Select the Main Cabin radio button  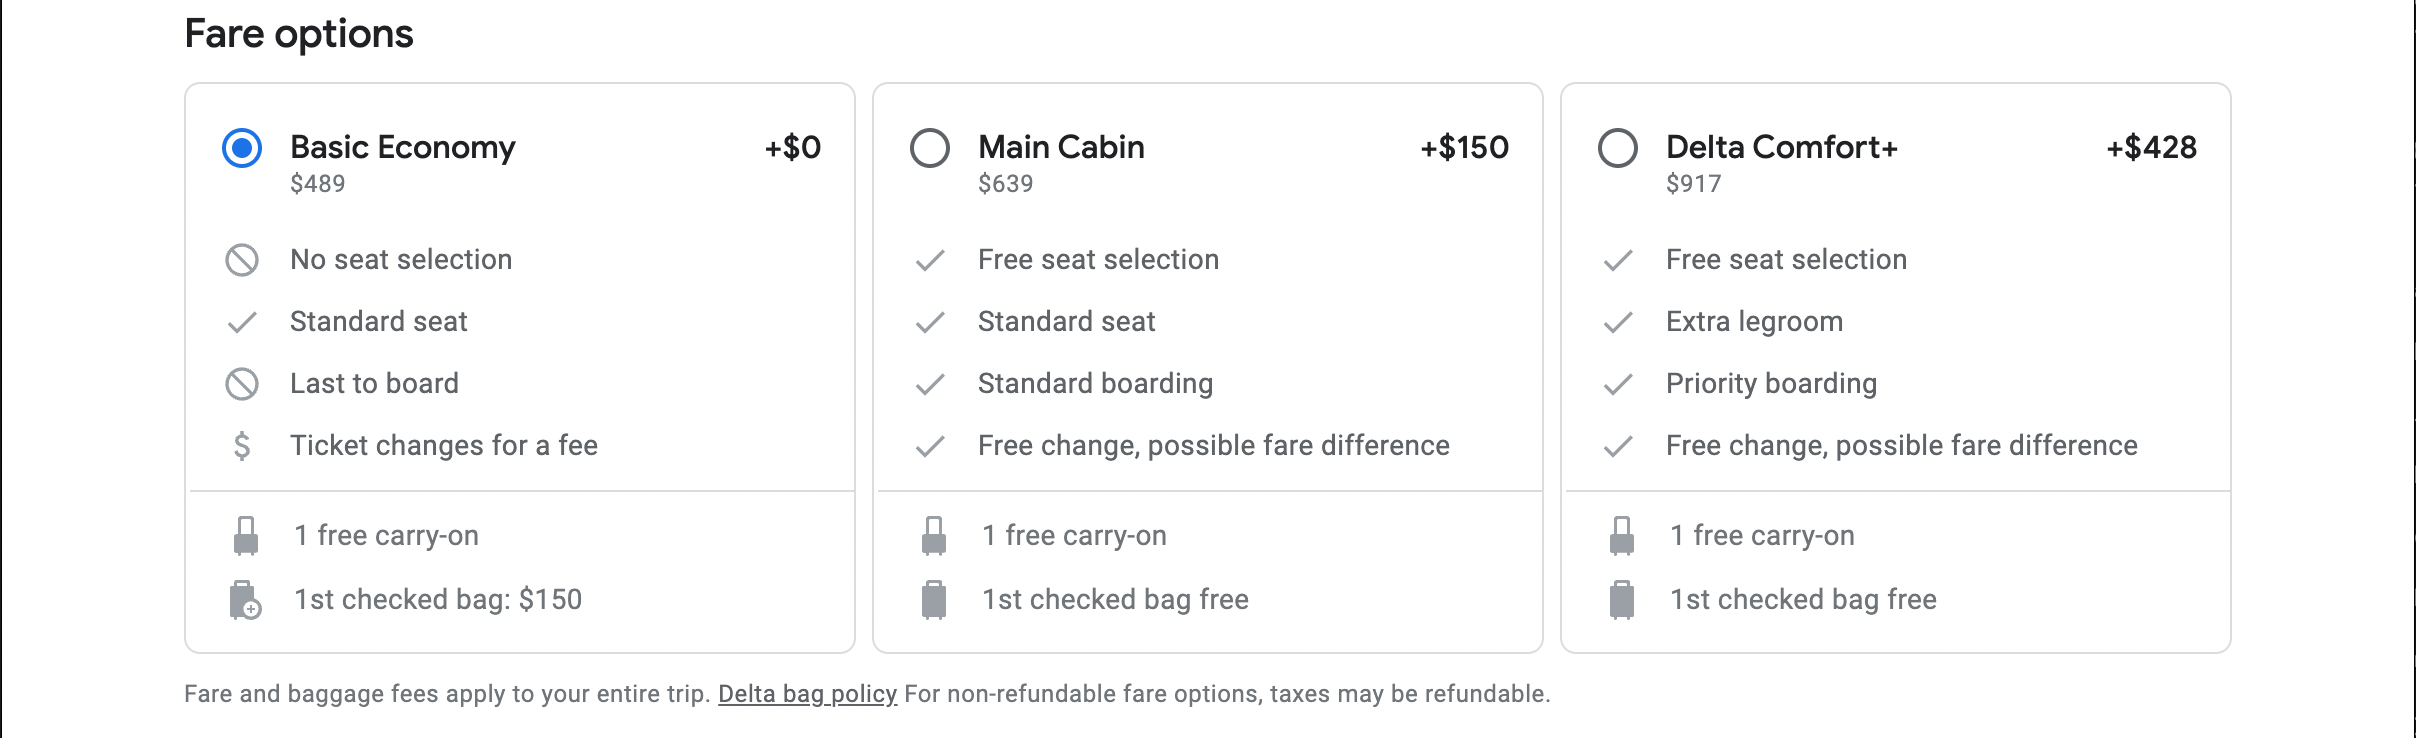pyautogui.click(x=930, y=148)
